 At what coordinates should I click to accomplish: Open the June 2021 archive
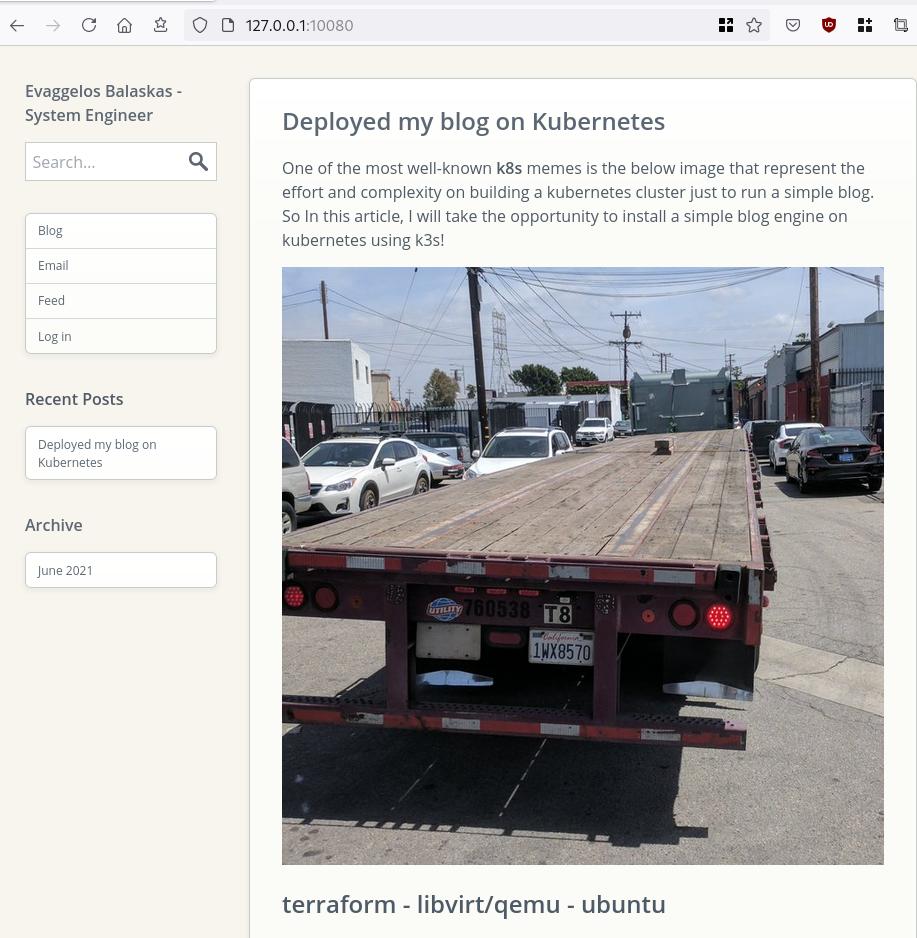(x=65, y=571)
